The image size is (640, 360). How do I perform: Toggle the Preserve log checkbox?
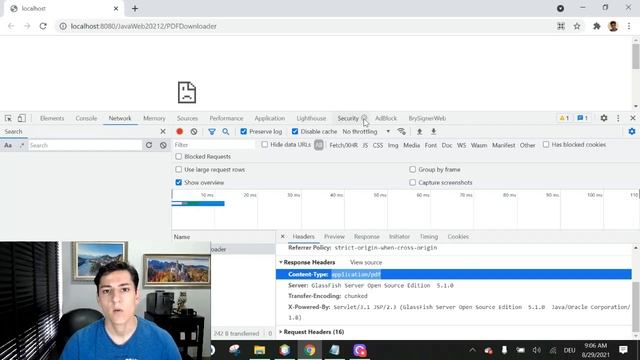tap(244, 131)
